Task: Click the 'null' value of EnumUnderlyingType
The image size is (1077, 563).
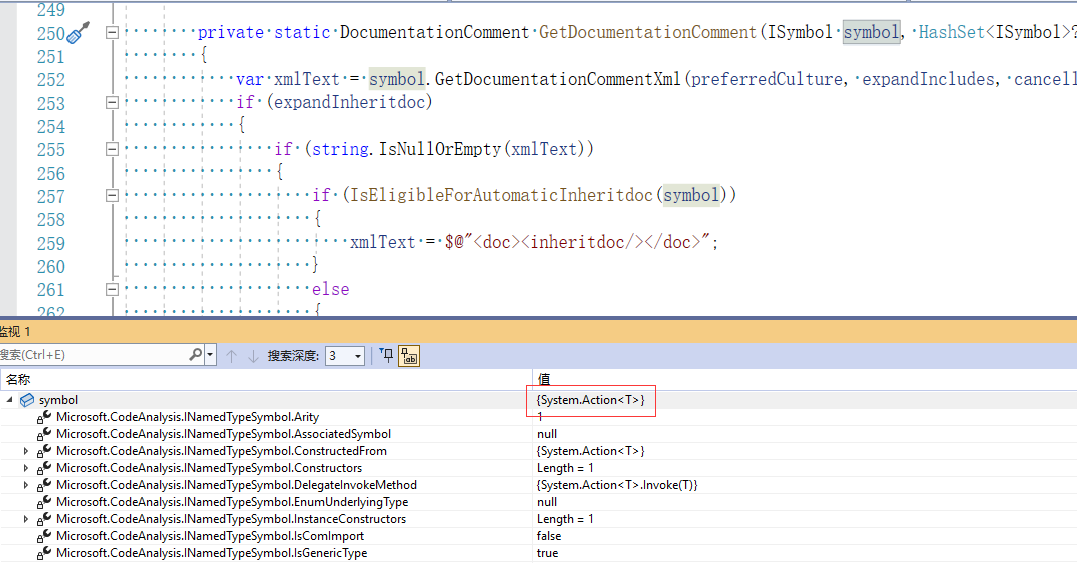Action: [547, 502]
